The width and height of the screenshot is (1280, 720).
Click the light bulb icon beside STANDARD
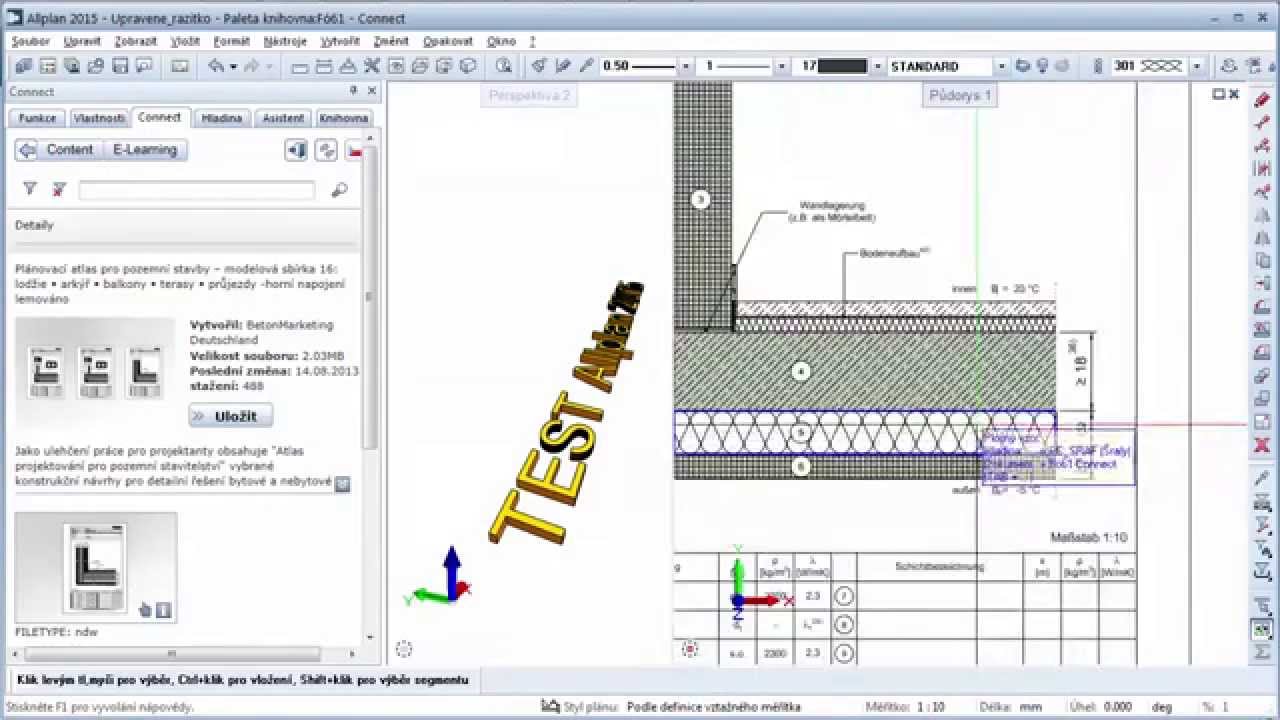pos(1043,66)
